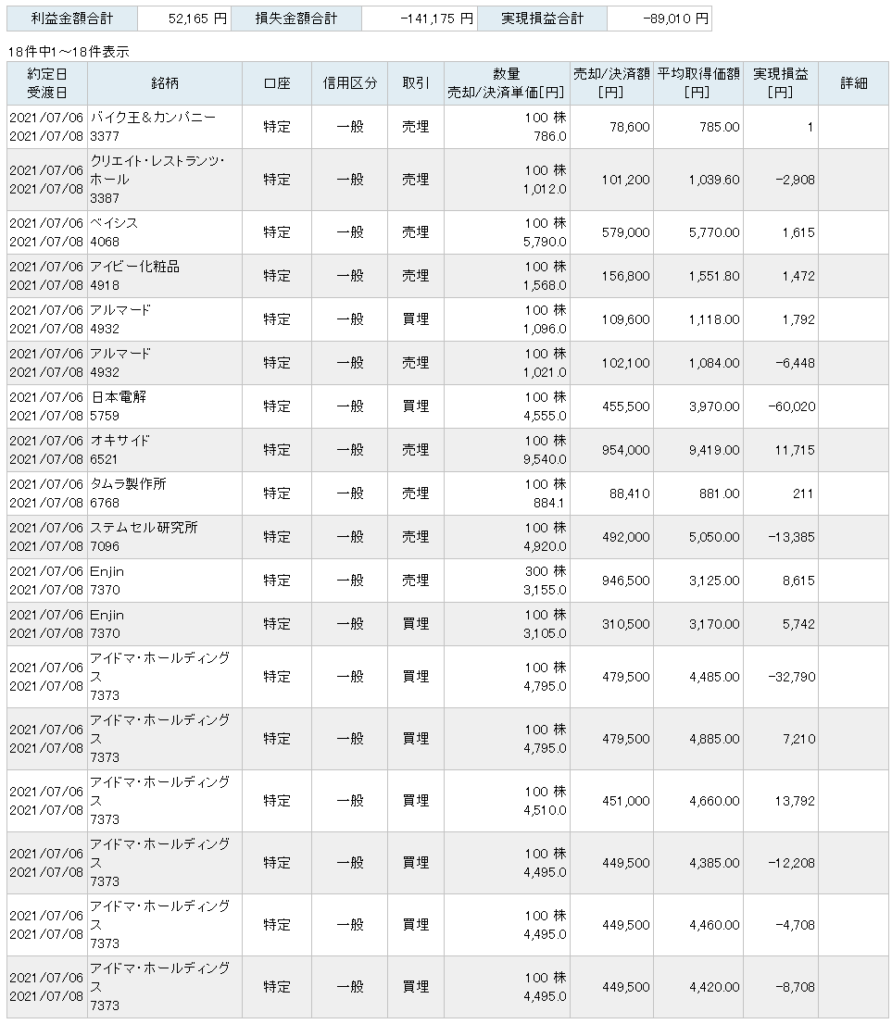892x1024 pixels.
Task: Click the 88,410 settlement amount
Action: tap(629, 494)
